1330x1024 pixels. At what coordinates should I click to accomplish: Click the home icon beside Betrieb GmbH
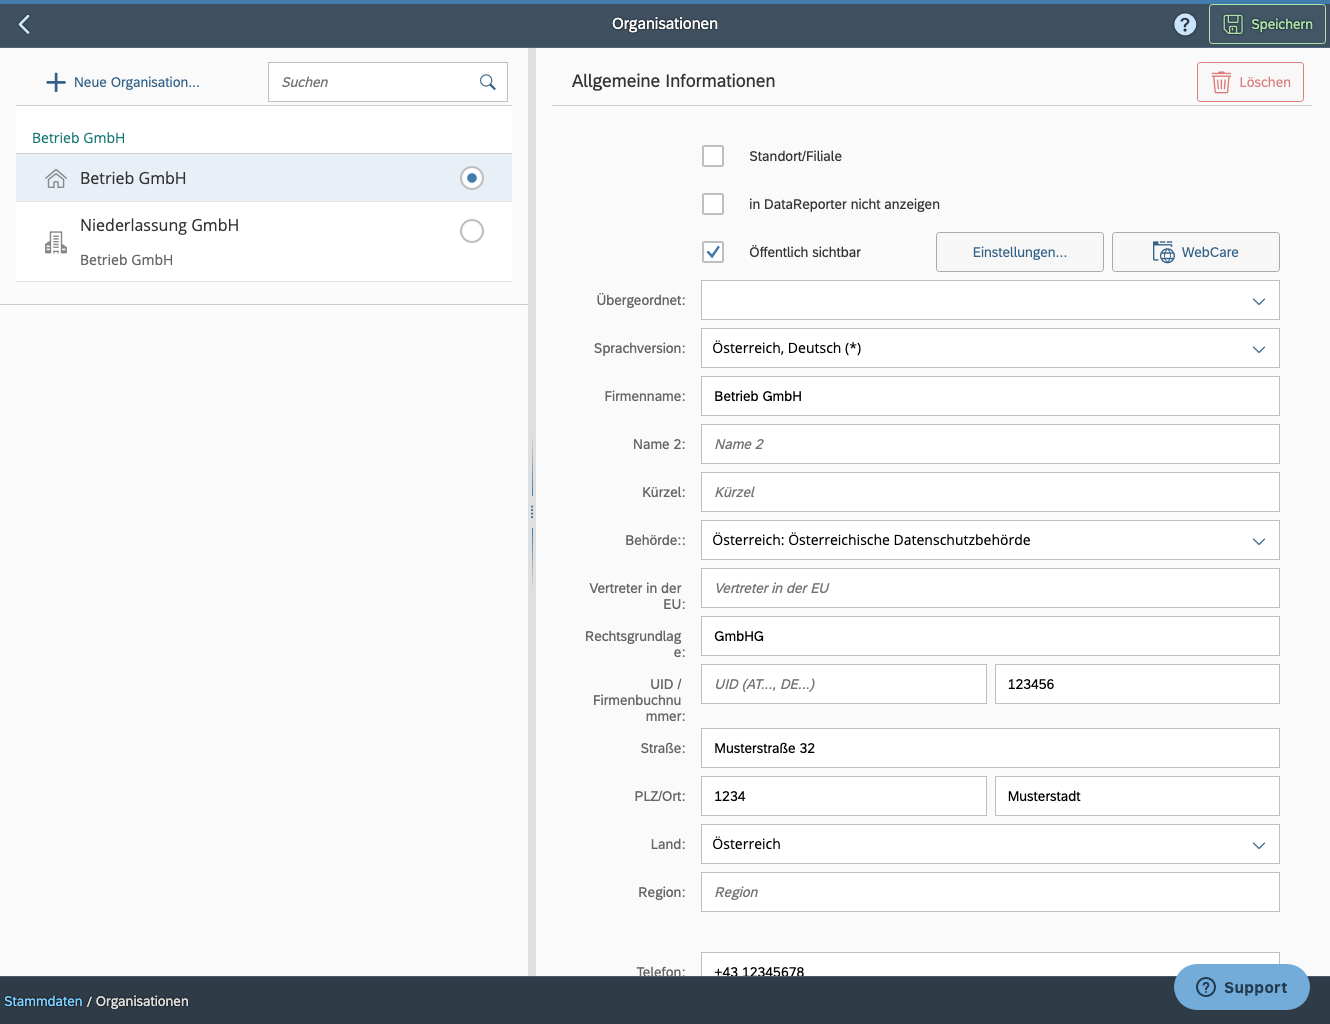tap(55, 177)
